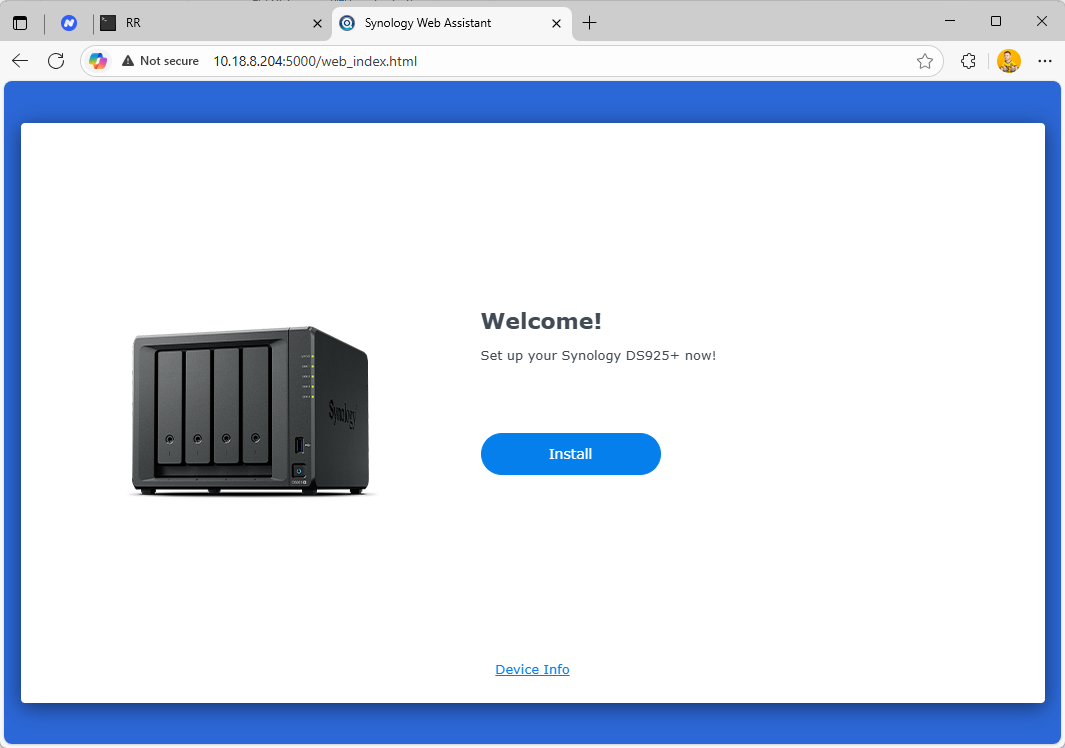Open the Device Info link

pos(532,669)
